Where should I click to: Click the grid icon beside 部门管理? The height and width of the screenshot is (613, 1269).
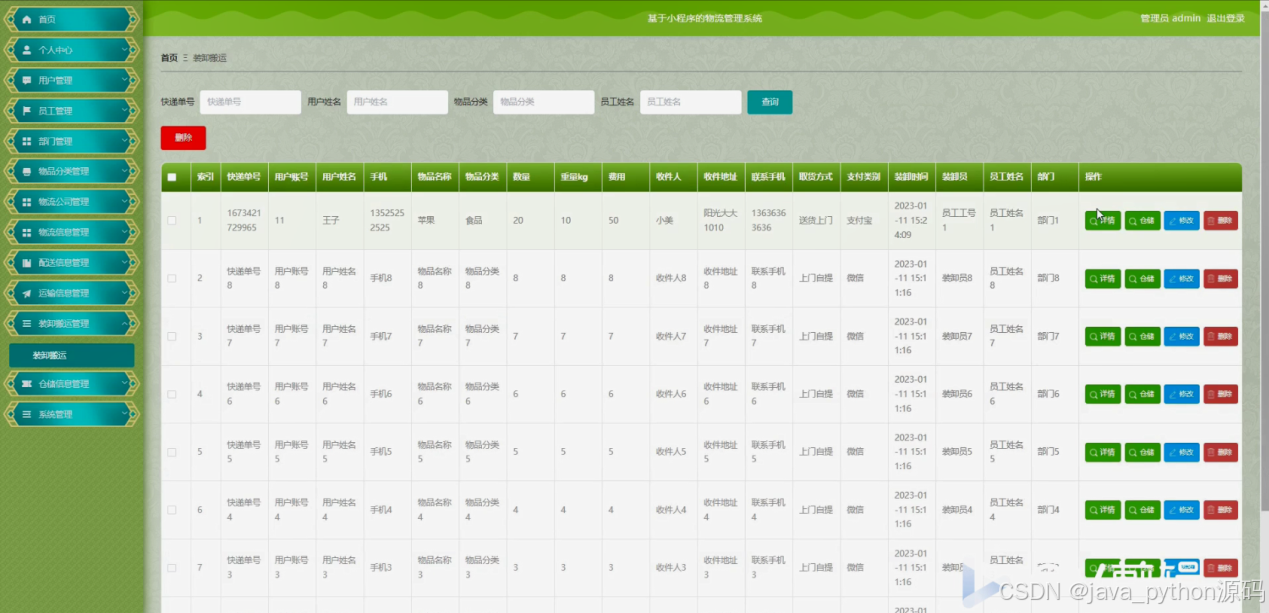click(x=26, y=141)
